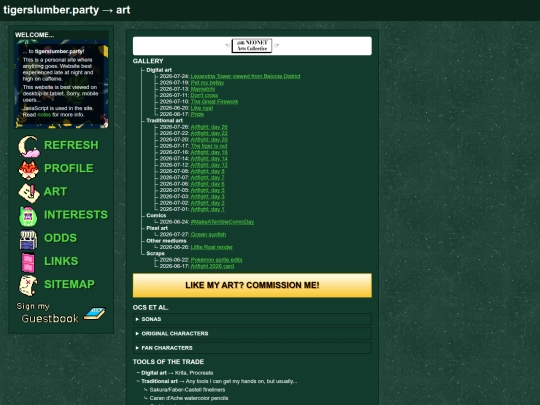
Task: Open the Artfight day 3 link
Action: [208, 197]
